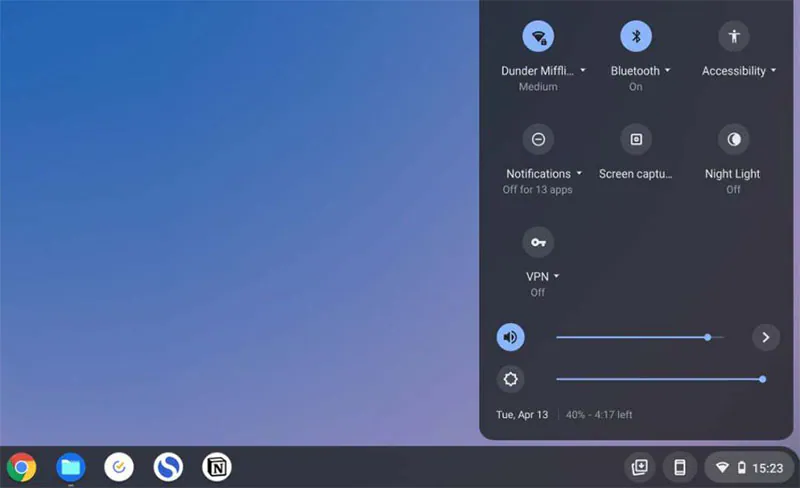Open the Notion app icon
The image size is (800, 488).
217,467
